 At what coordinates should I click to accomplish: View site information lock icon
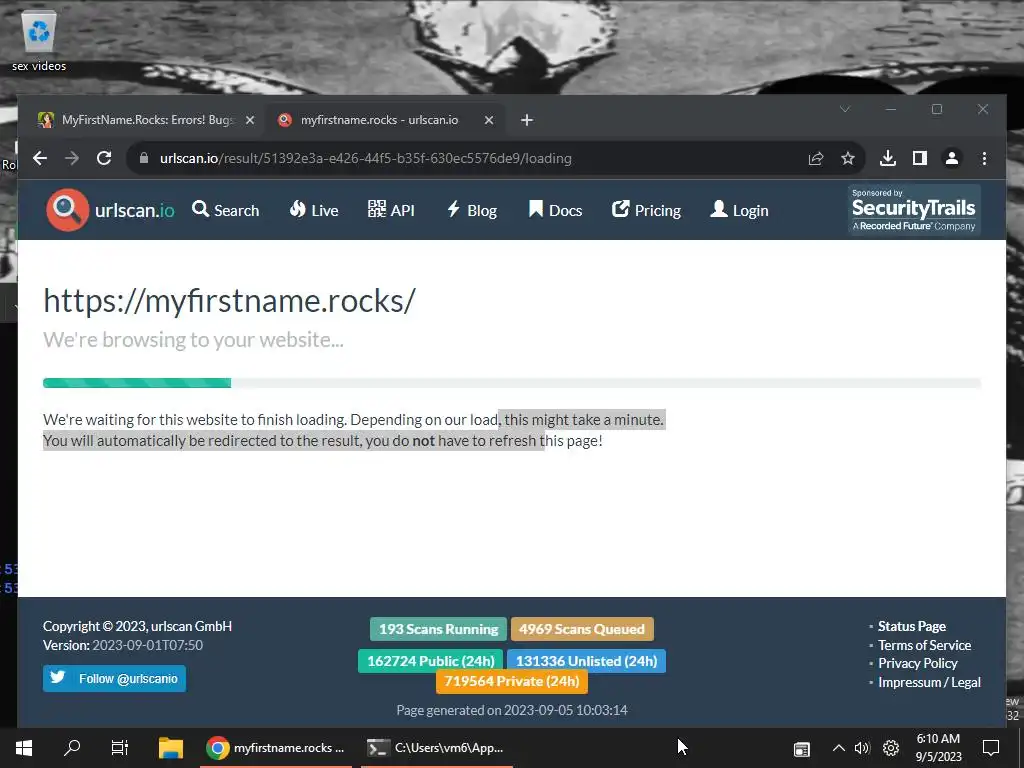point(144,158)
